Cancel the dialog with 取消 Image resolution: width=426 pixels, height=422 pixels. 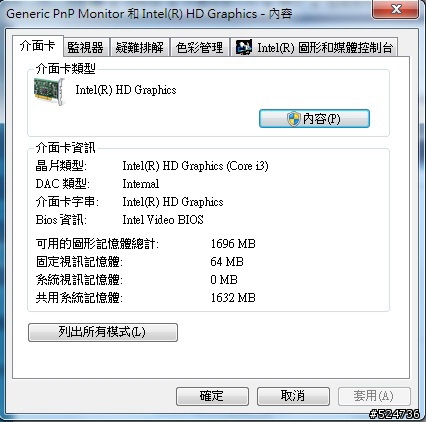[x=293, y=396]
